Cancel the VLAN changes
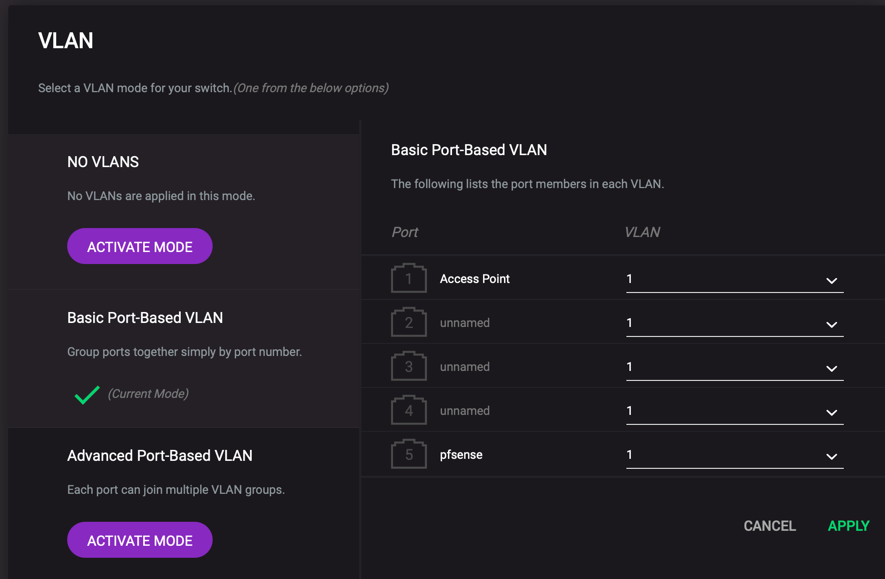The image size is (885, 579). point(768,525)
